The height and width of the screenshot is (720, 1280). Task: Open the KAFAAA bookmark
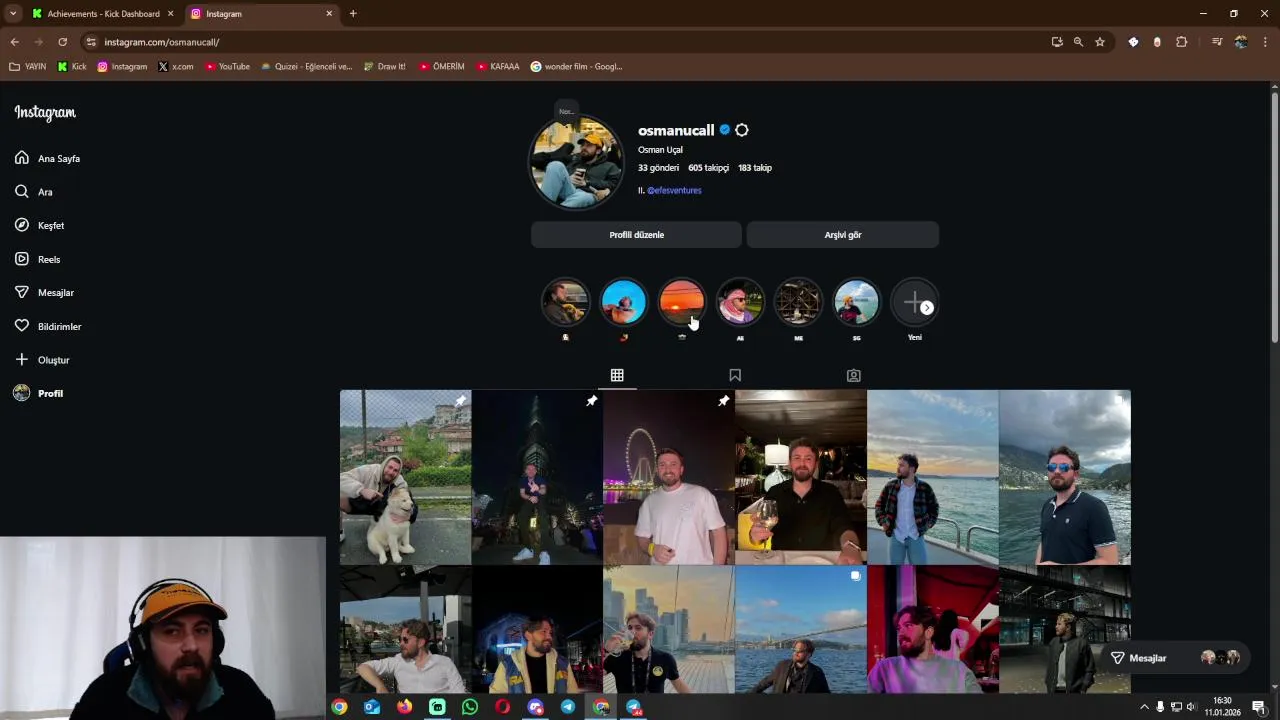498,67
